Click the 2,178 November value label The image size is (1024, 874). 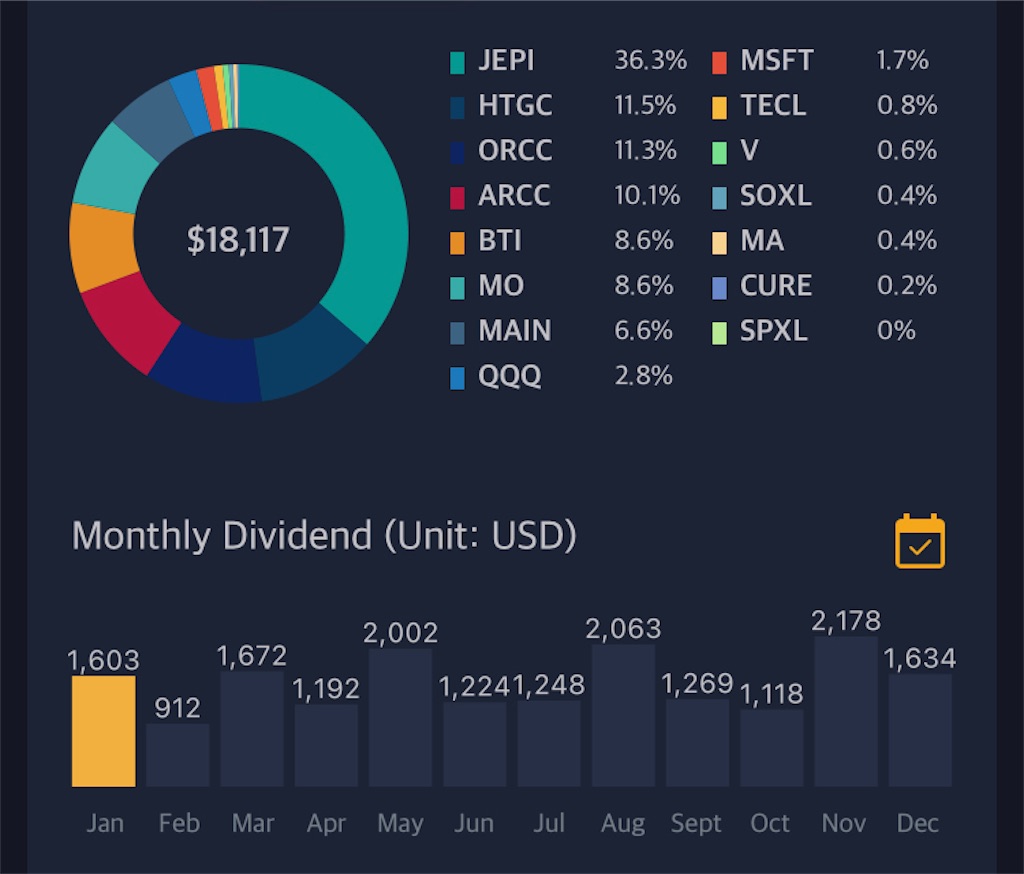click(x=846, y=621)
